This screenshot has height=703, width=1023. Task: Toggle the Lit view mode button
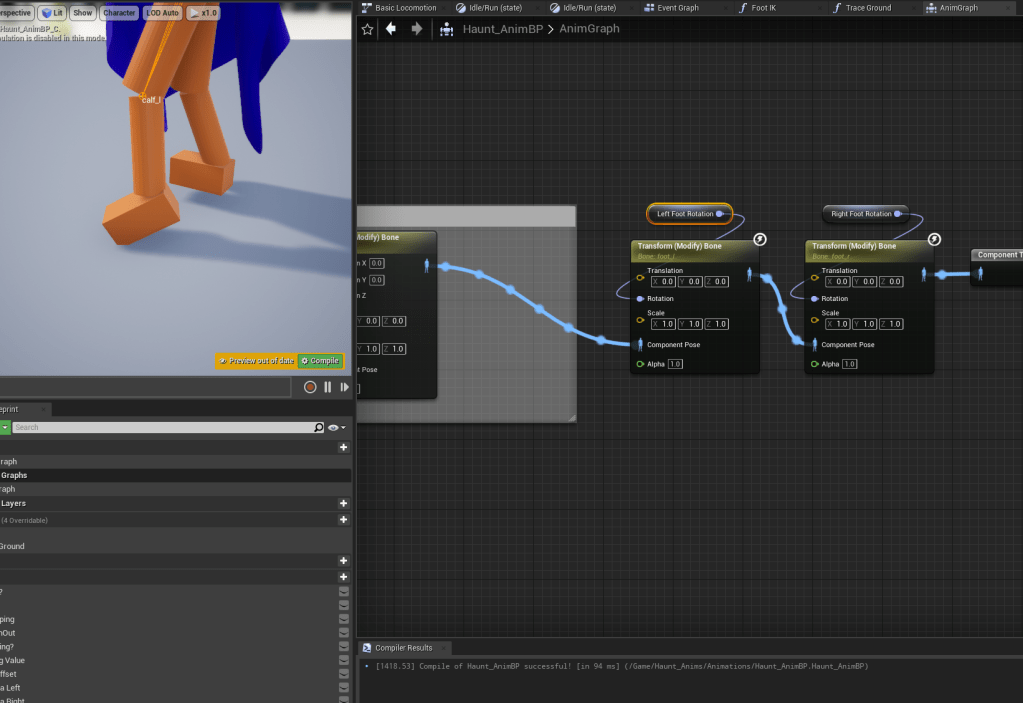pyautogui.click(x=53, y=13)
